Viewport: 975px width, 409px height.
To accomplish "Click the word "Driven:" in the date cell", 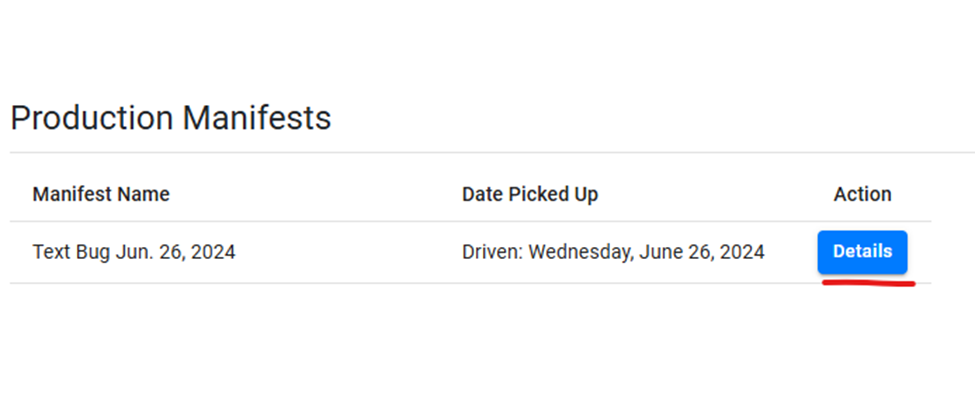I will click(492, 252).
